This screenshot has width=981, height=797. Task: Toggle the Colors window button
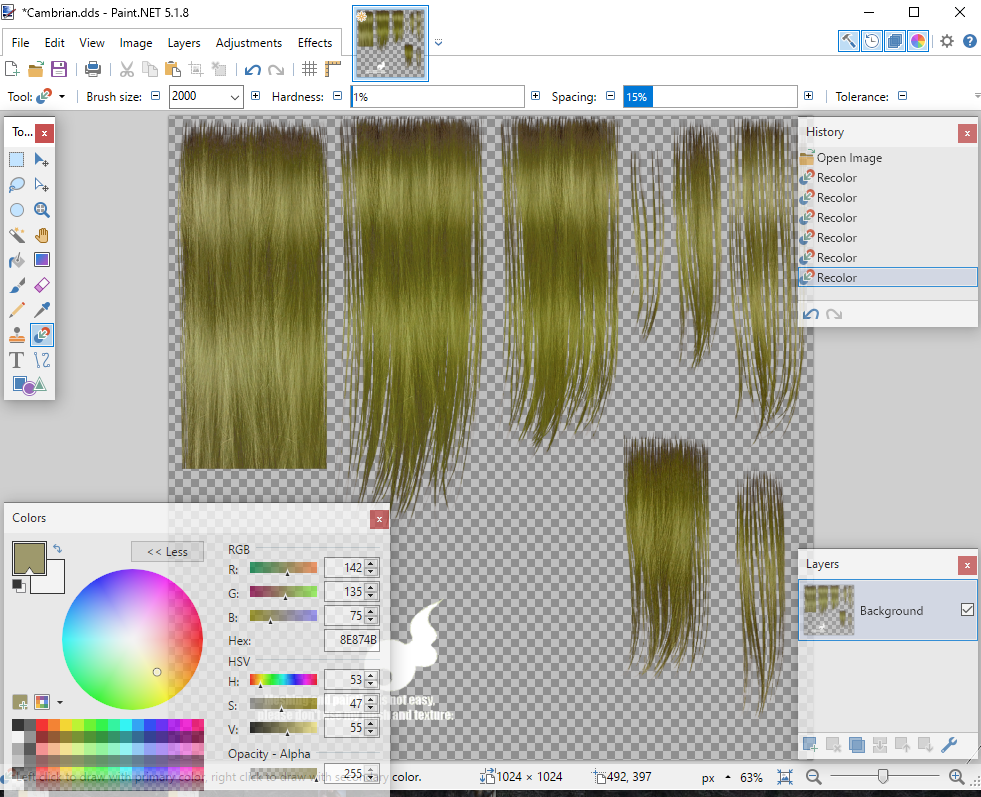click(918, 41)
